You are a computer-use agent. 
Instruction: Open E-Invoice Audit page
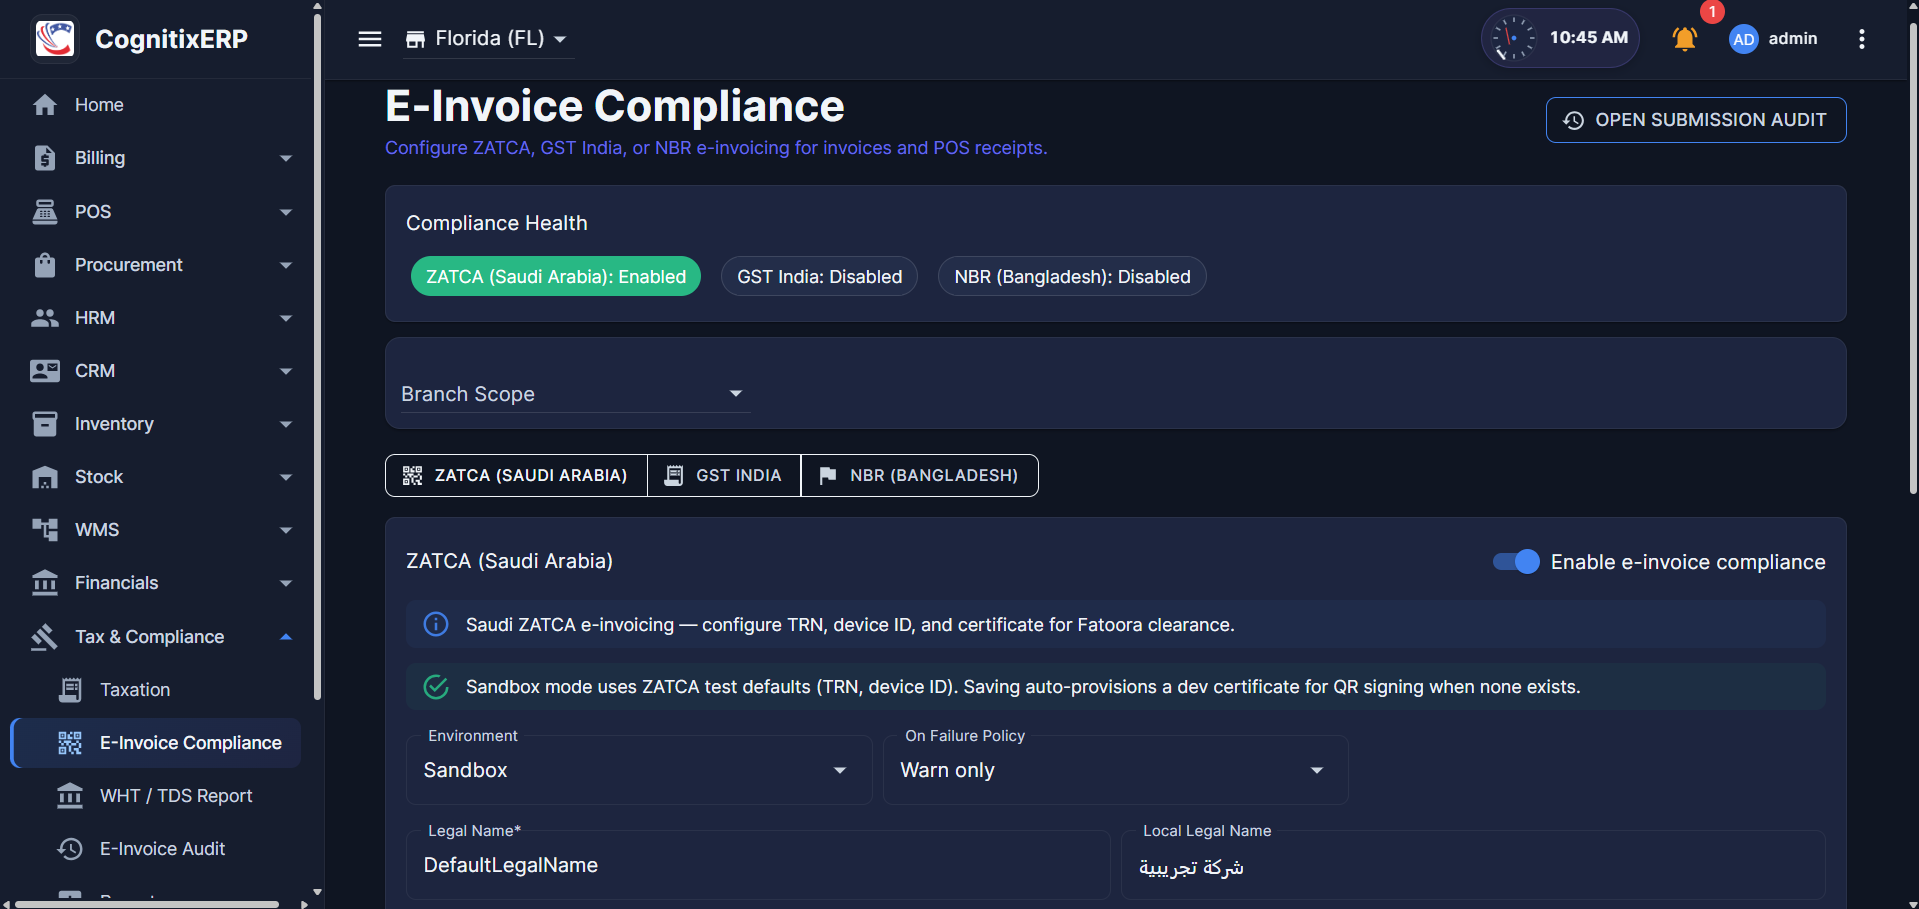tap(157, 849)
